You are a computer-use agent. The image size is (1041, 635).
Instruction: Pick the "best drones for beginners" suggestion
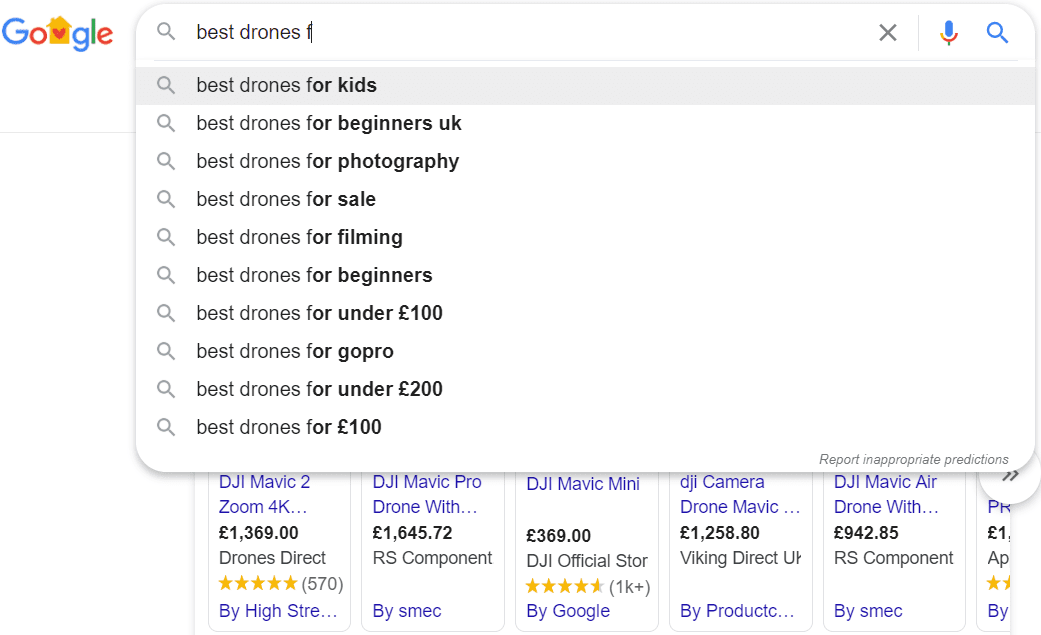point(585,275)
